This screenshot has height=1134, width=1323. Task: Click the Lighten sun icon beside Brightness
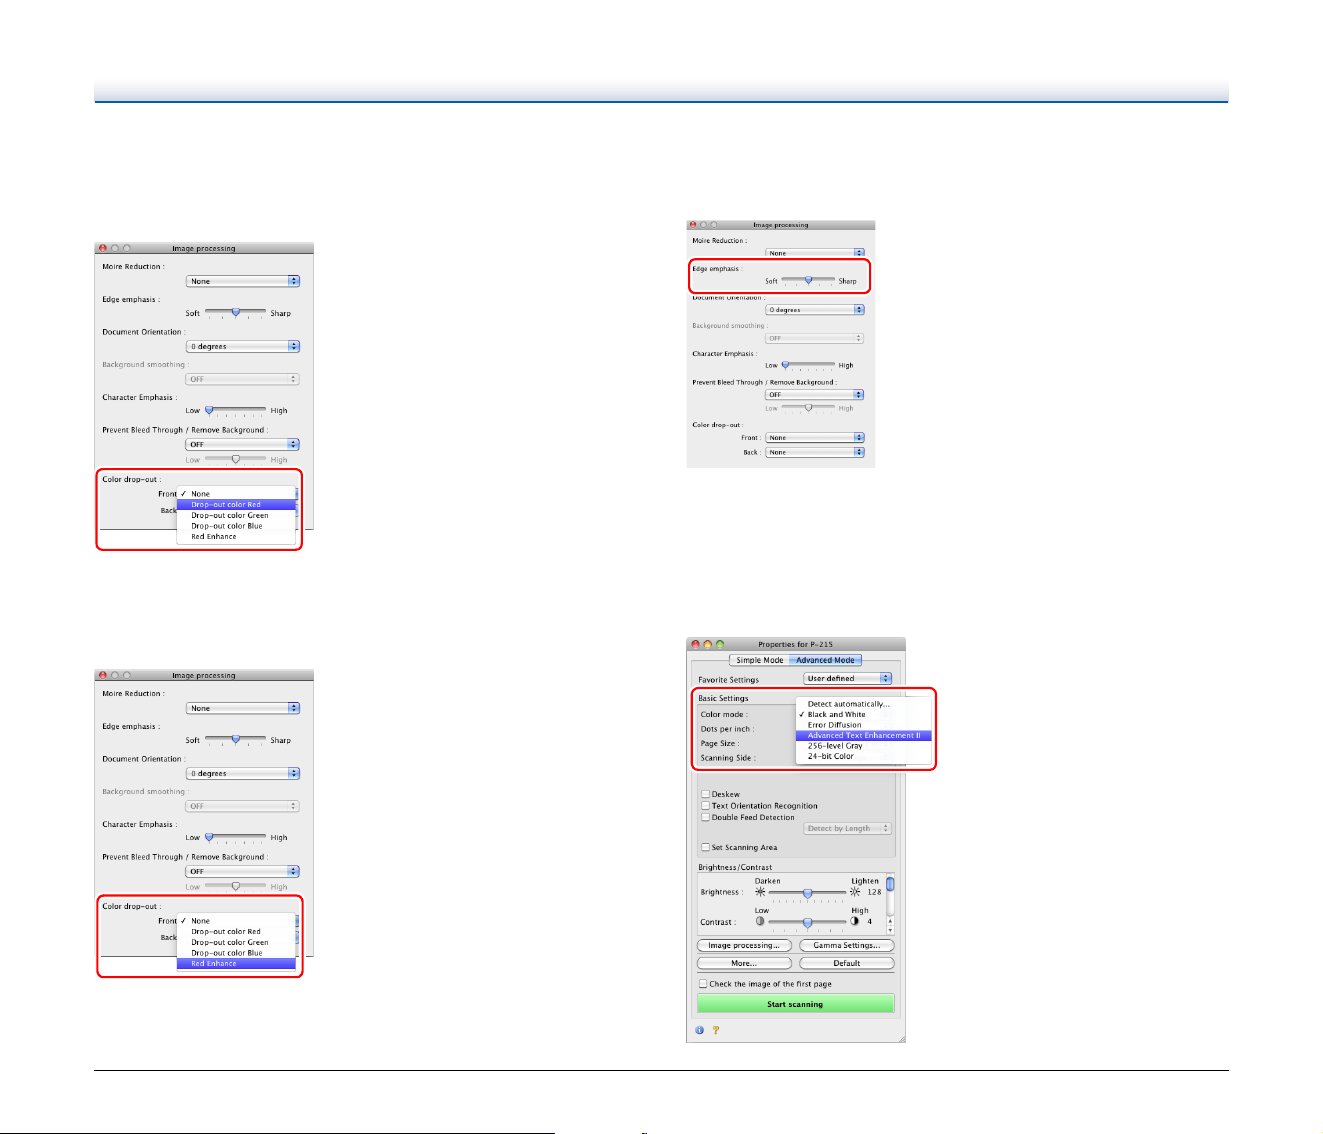tap(855, 892)
